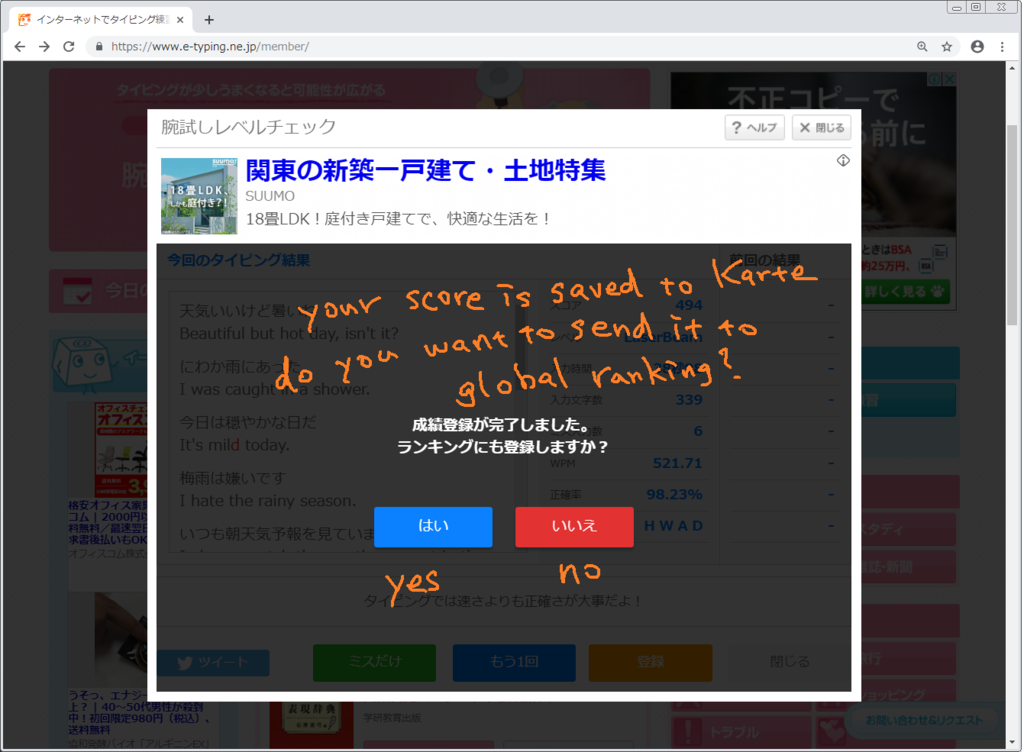Click the dimmed もう1回 retry button
This screenshot has height=752, width=1024.
[514, 663]
